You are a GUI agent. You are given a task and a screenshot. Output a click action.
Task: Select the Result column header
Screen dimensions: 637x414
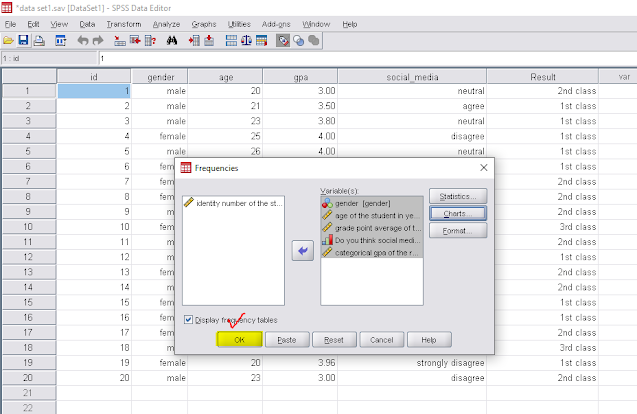coord(542,77)
